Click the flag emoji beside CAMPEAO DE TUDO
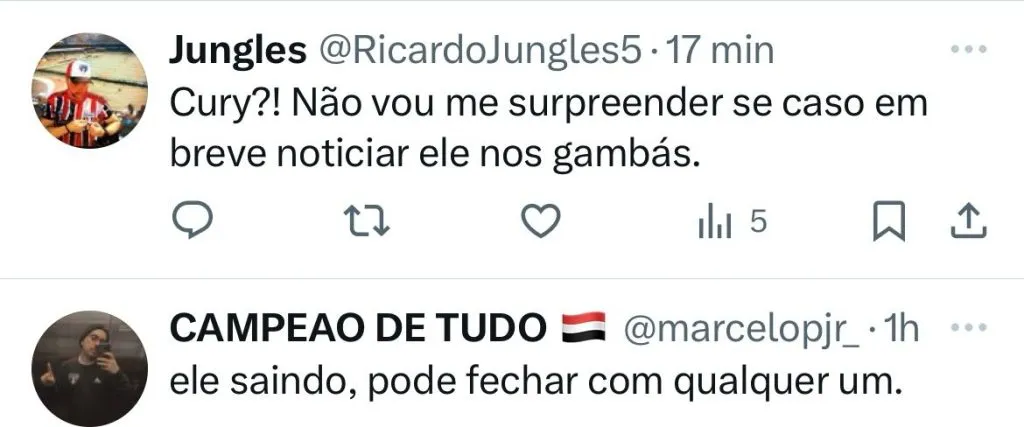 584,328
